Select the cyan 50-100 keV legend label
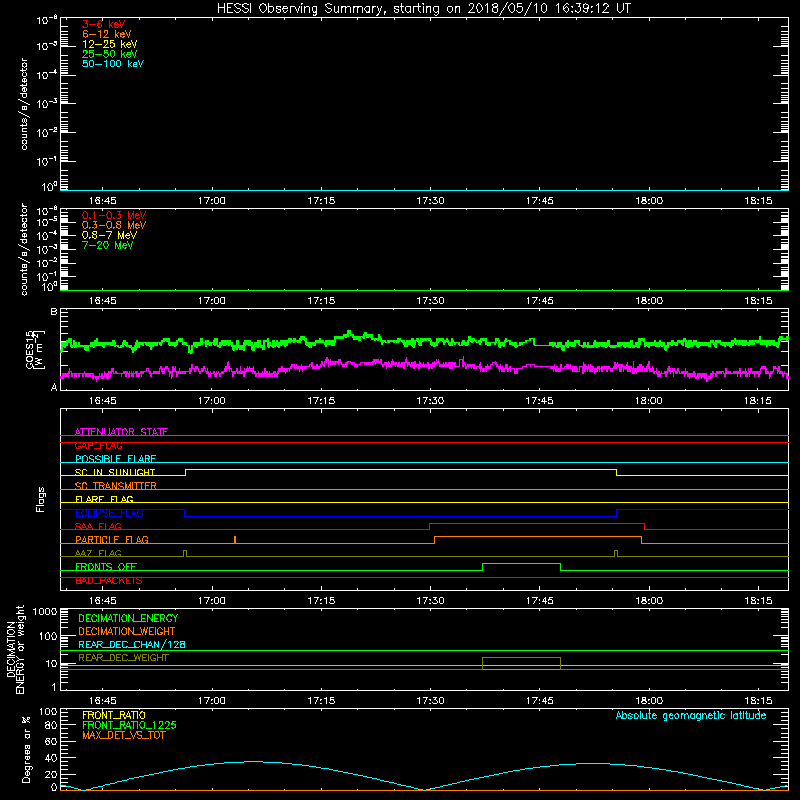Image resolution: width=800 pixels, height=800 pixels. [113, 64]
